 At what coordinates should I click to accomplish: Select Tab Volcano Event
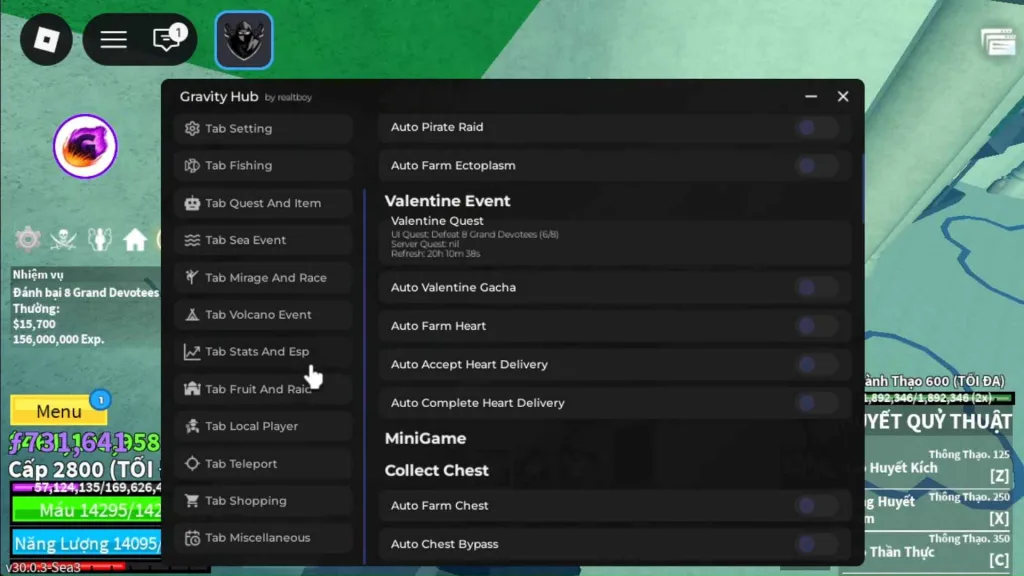(264, 315)
